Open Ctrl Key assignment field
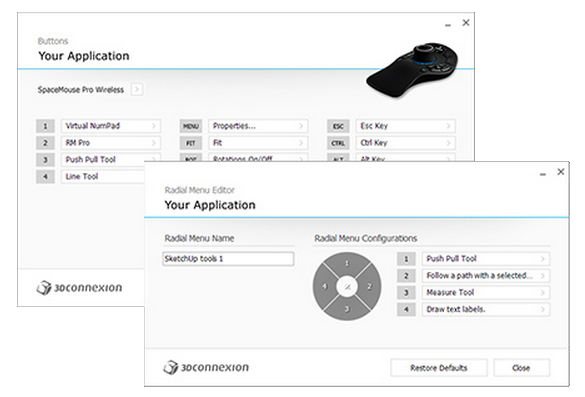The width and height of the screenshot is (585, 397). point(406,143)
